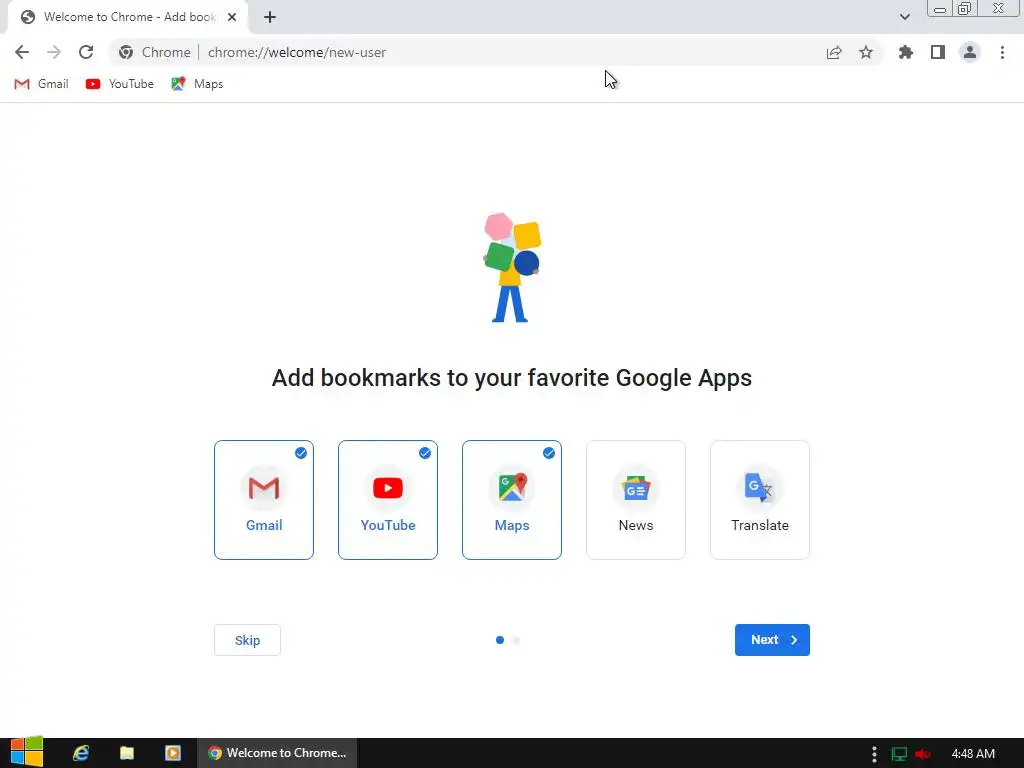The image size is (1024, 768).
Task: Bookmark this tab with the star icon
Action: tap(866, 52)
